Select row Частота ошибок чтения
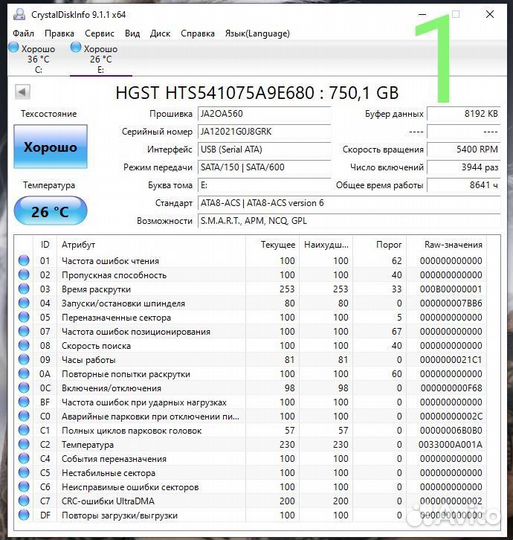 (251, 261)
